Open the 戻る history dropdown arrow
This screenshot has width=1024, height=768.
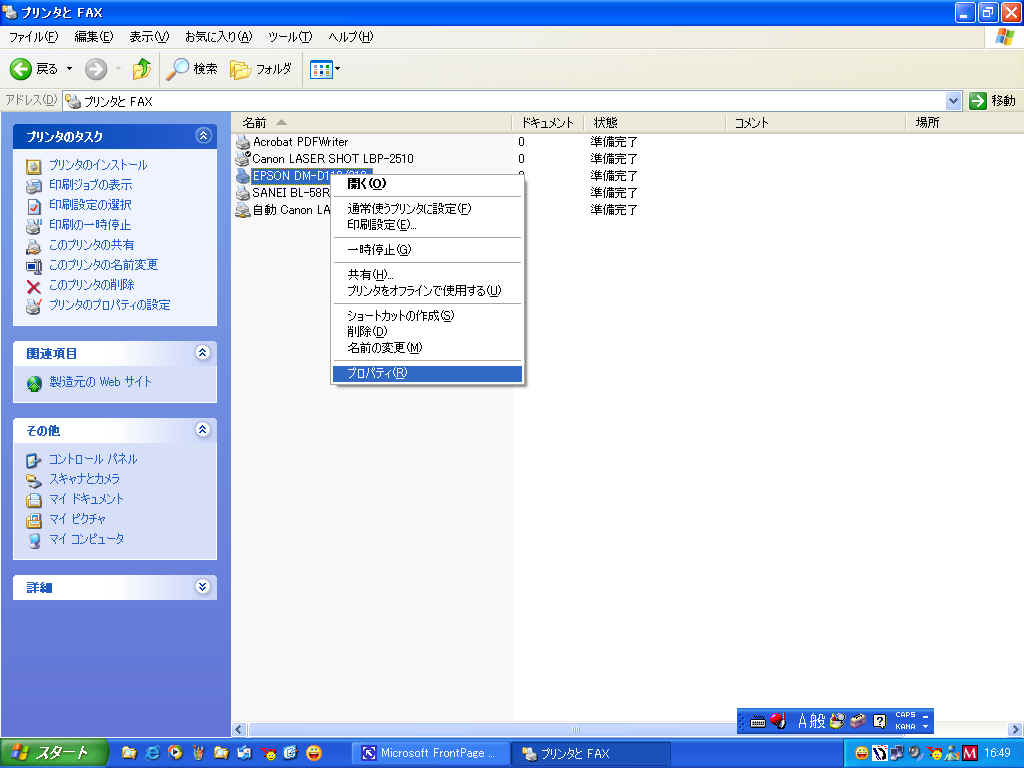(x=69, y=69)
